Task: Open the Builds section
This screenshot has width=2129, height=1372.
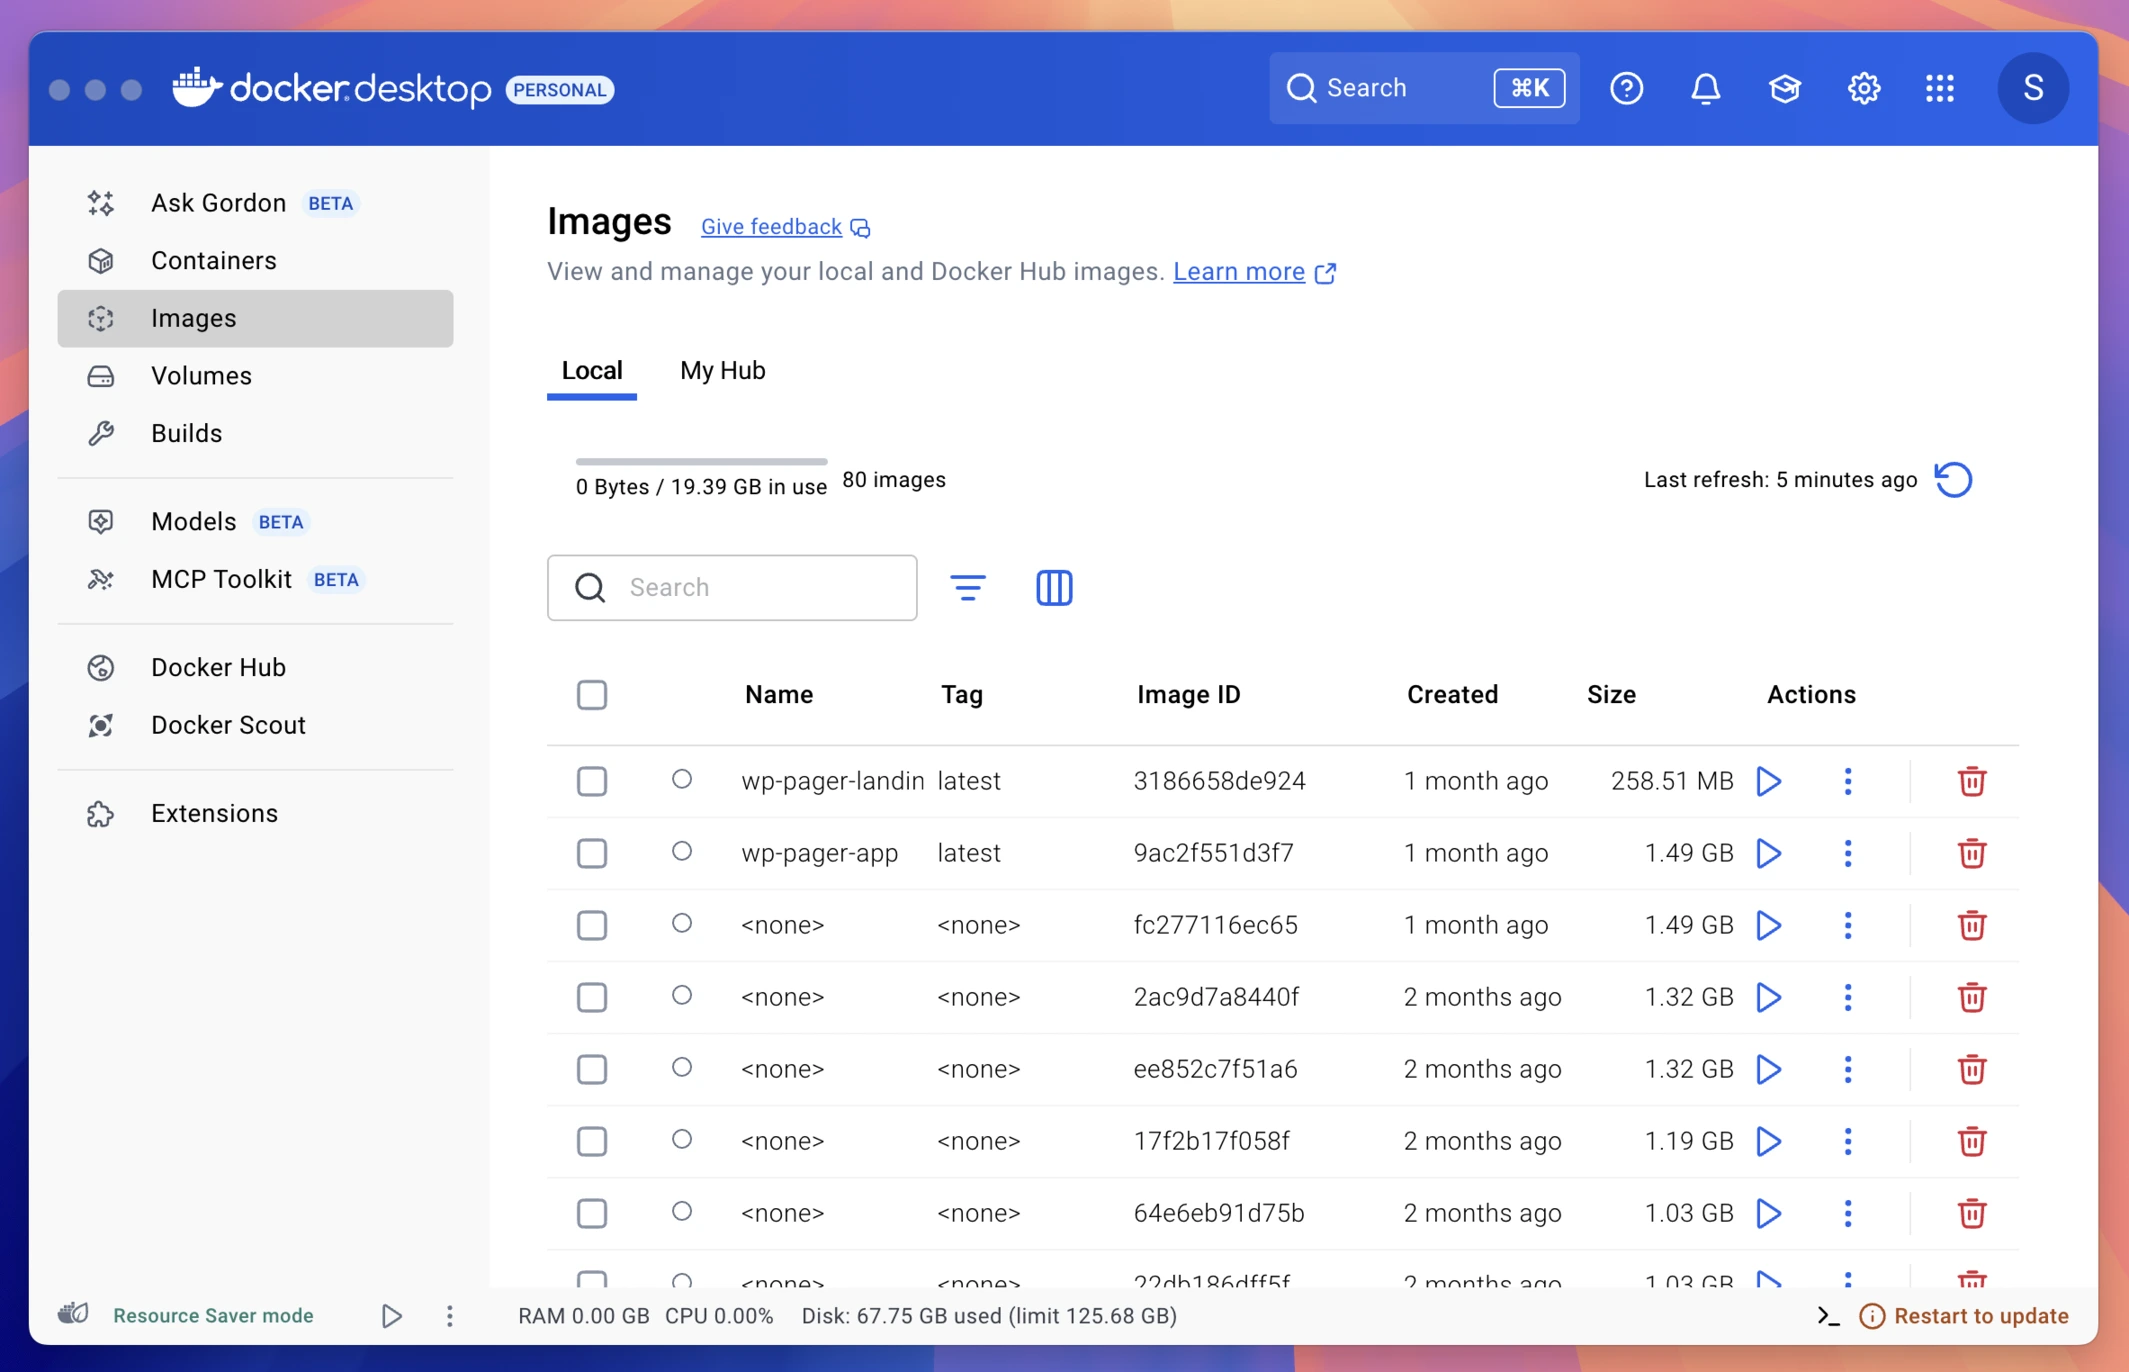Action: tap(186, 433)
